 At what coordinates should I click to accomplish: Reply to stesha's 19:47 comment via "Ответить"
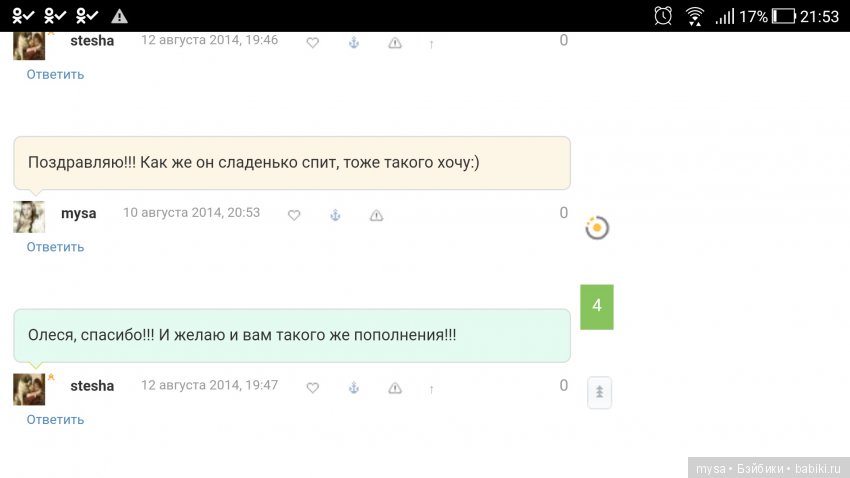(55, 420)
